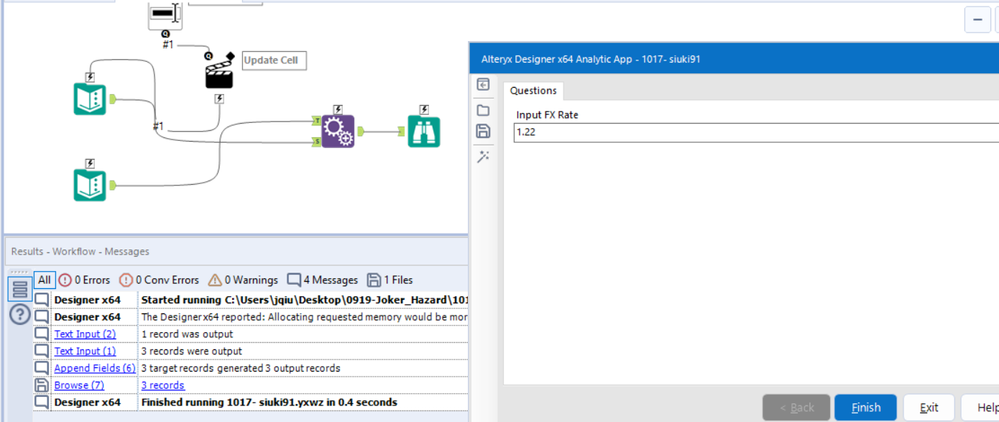This screenshot has width=999, height=422.
Task: Select the Append Fields tool on canvas
Action: (338, 131)
